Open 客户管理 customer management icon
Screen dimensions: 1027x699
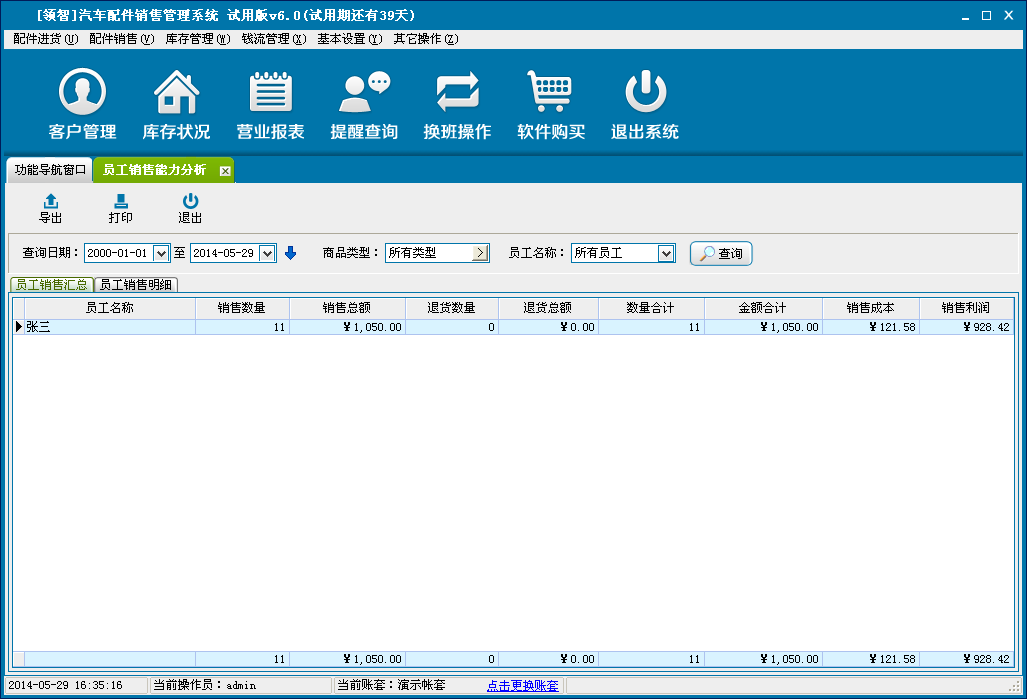[x=82, y=93]
